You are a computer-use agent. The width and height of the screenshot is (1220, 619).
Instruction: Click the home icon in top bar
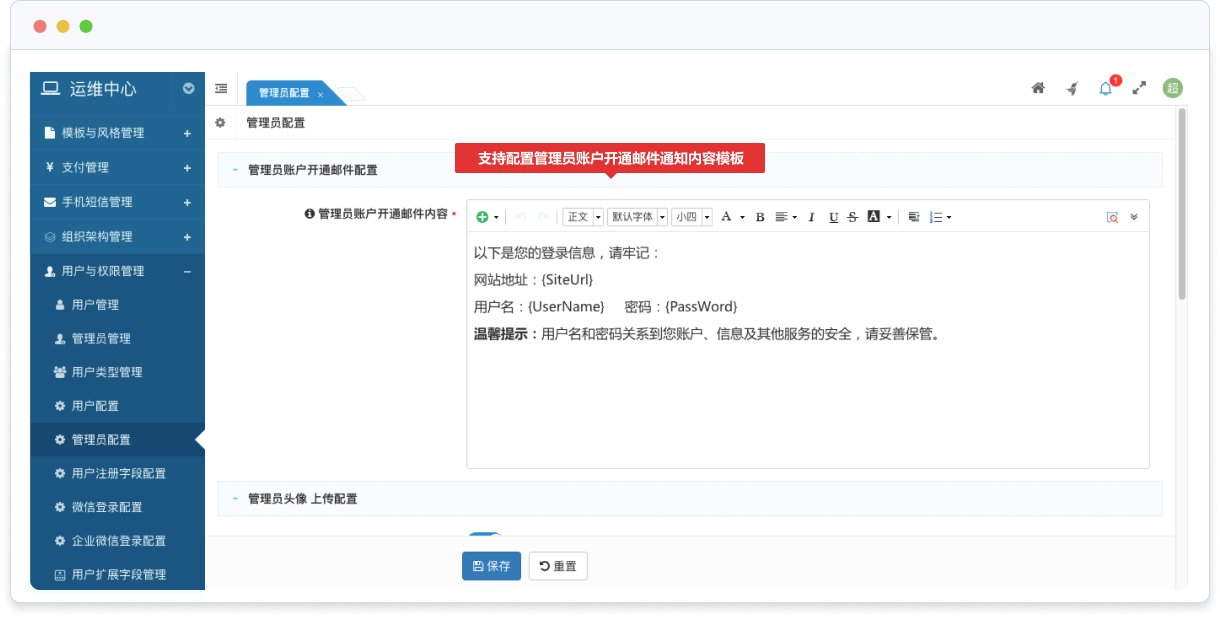click(1038, 88)
